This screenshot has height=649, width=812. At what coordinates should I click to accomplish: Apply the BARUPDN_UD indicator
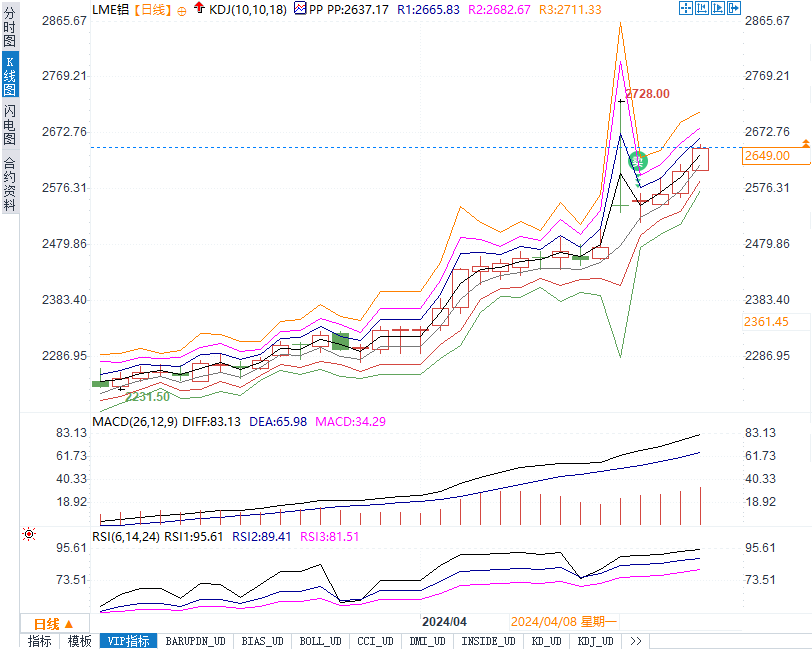tap(195, 641)
